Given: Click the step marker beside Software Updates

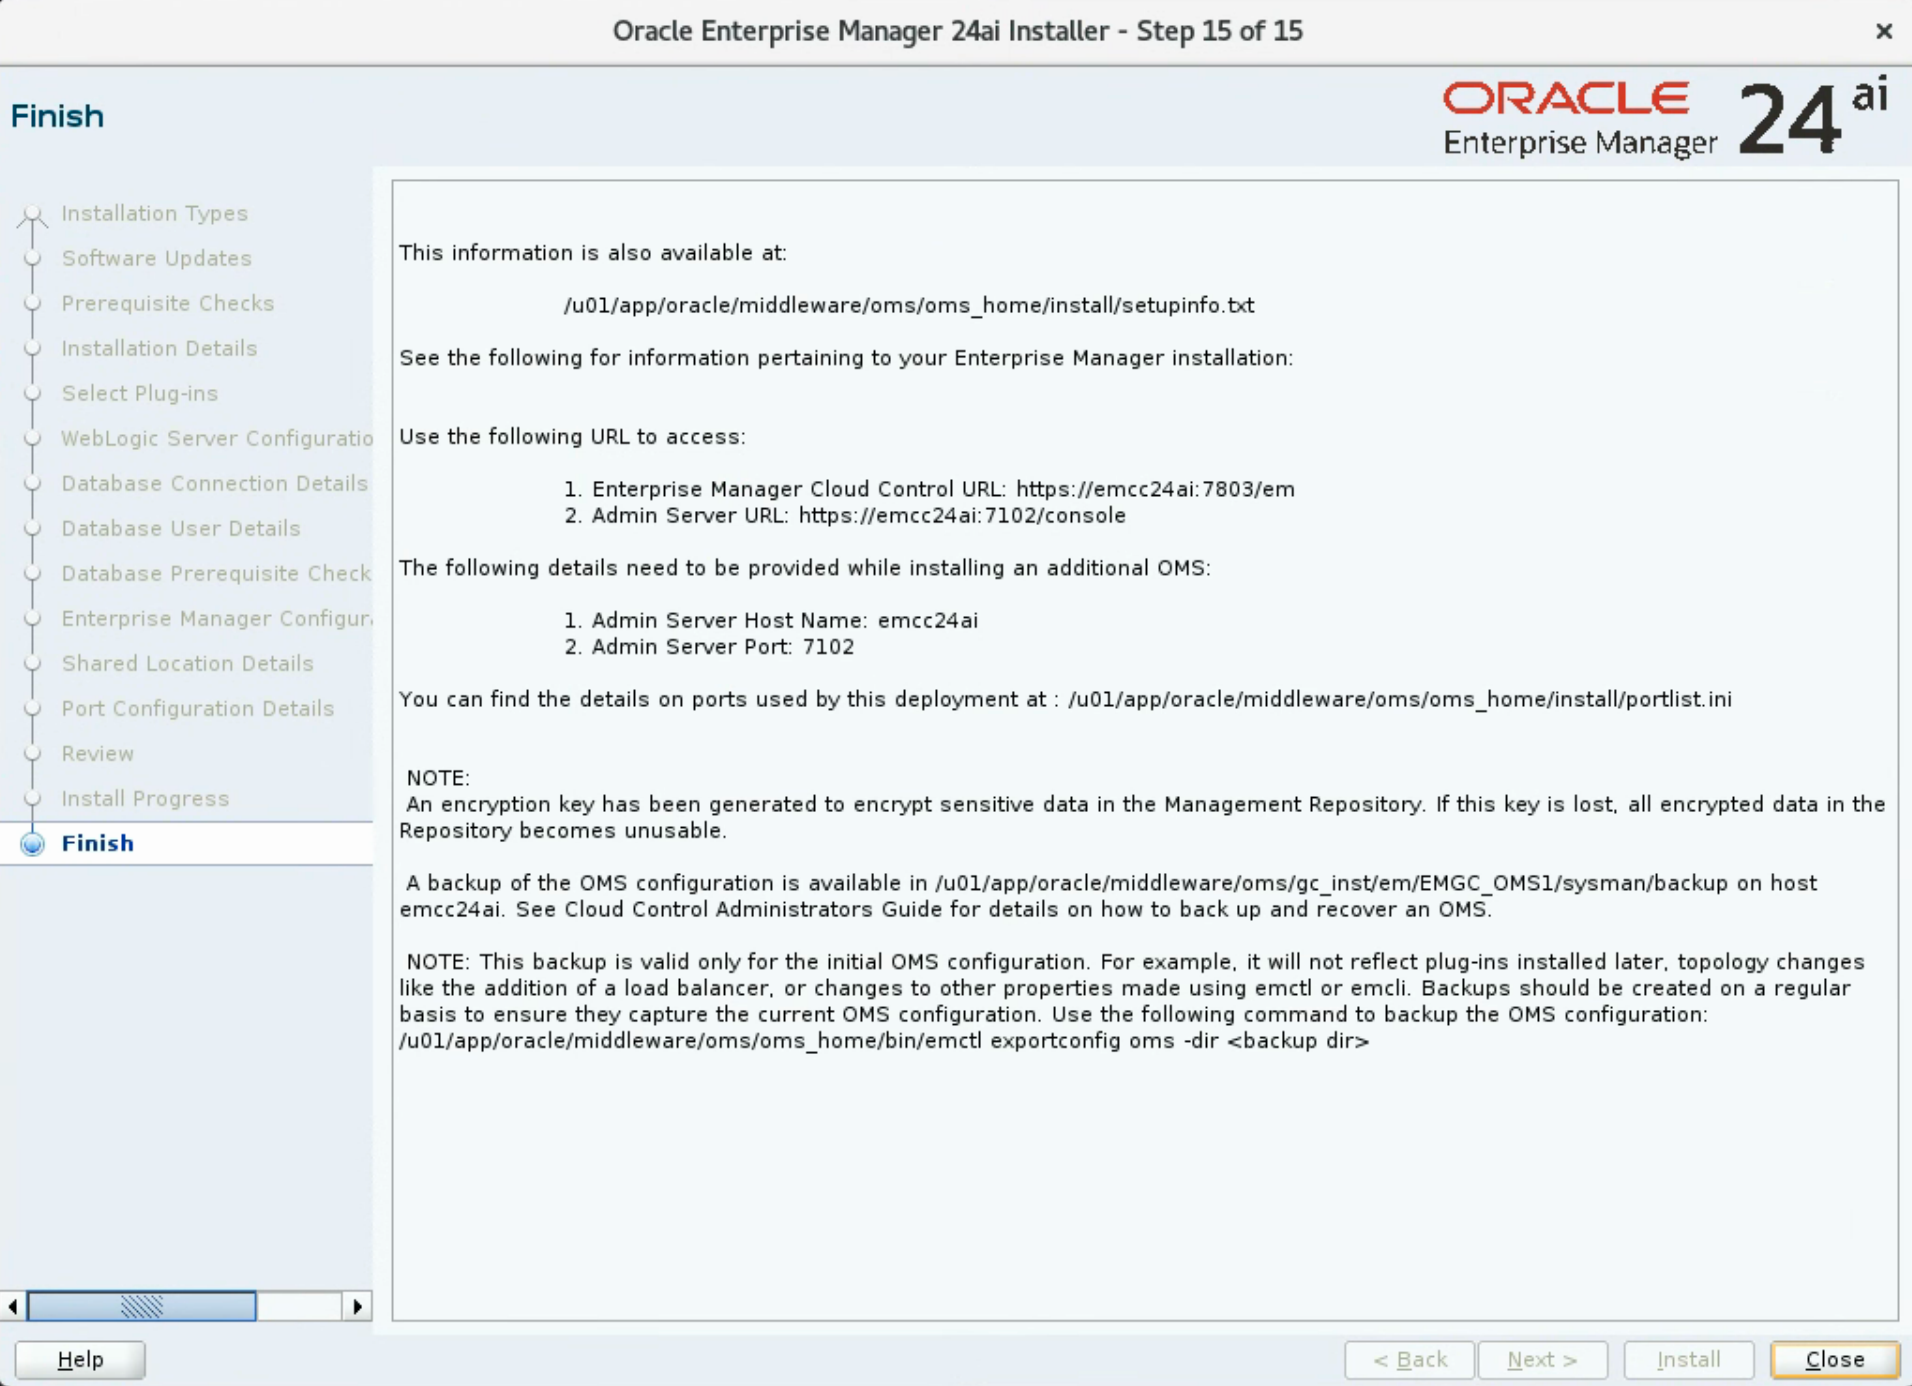Looking at the screenshot, I should (x=32, y=258).
